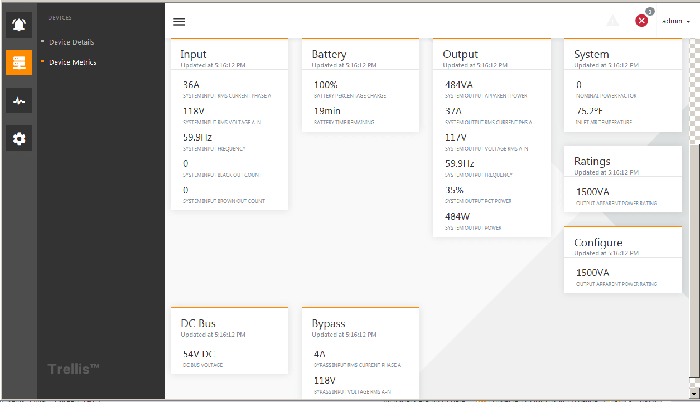700x402 pixels.
Task: Click the Configure card heading
Action: pyautogui.click(x=598, y=243)
